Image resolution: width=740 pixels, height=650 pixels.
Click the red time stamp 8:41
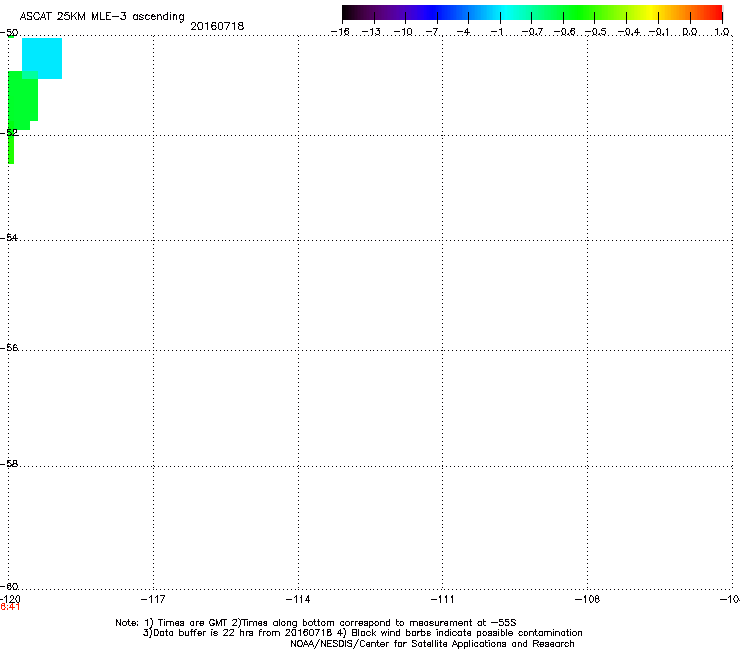coord(10,607)
